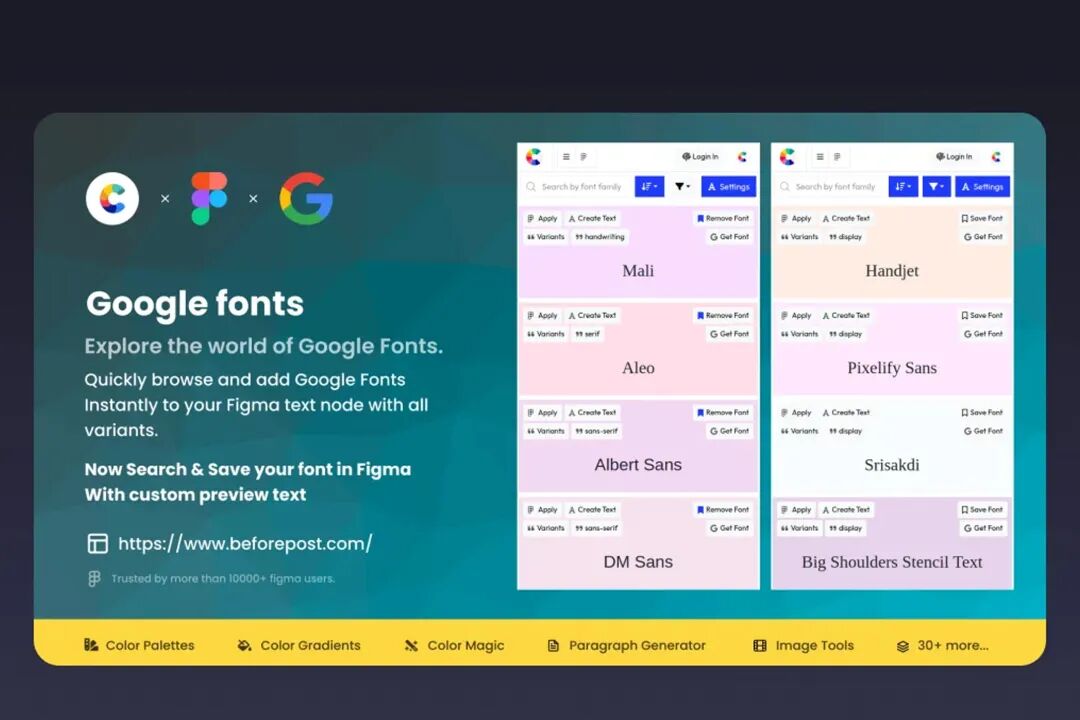Toggle Save Font on the Big Shoulders Stencil Text card
Screen dimensions: 1080x720
pos(982,510)
